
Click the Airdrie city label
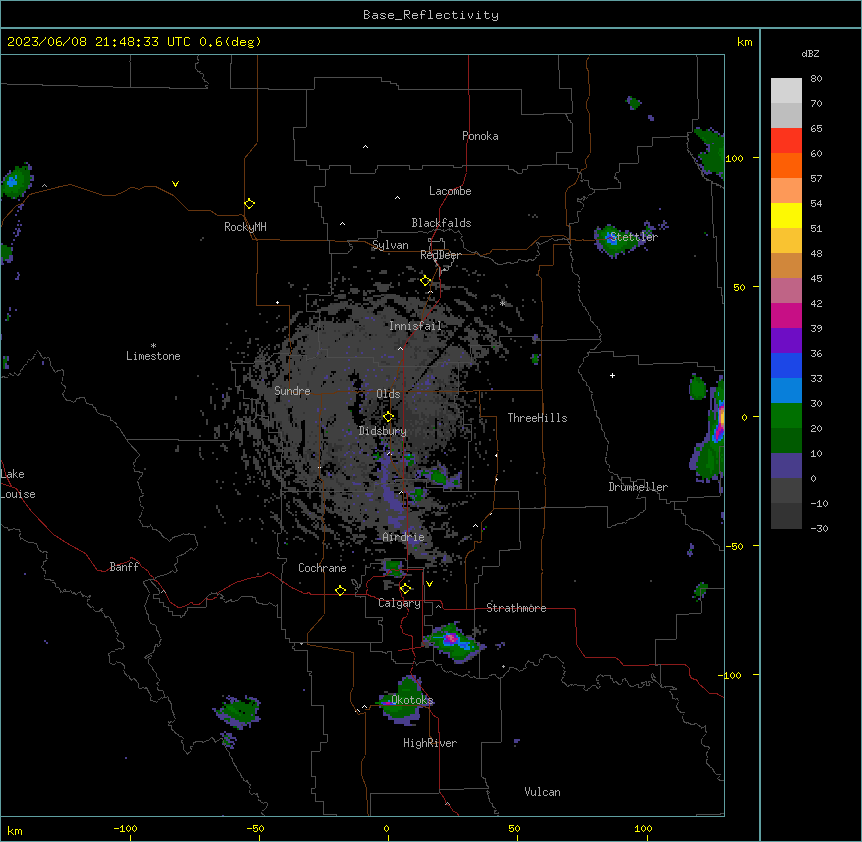coord(403,538)
